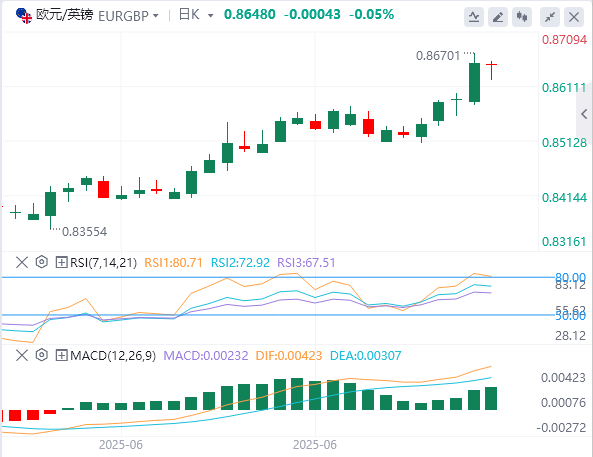Open RSI indicator settings hexagon icon
Screen dimensions: 593x457
[42, 262]
